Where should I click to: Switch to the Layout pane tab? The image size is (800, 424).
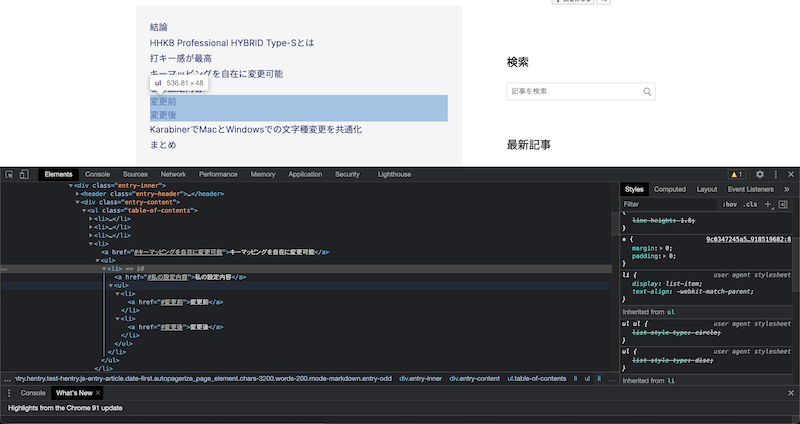pyautogui.click(x=707, y=189)
